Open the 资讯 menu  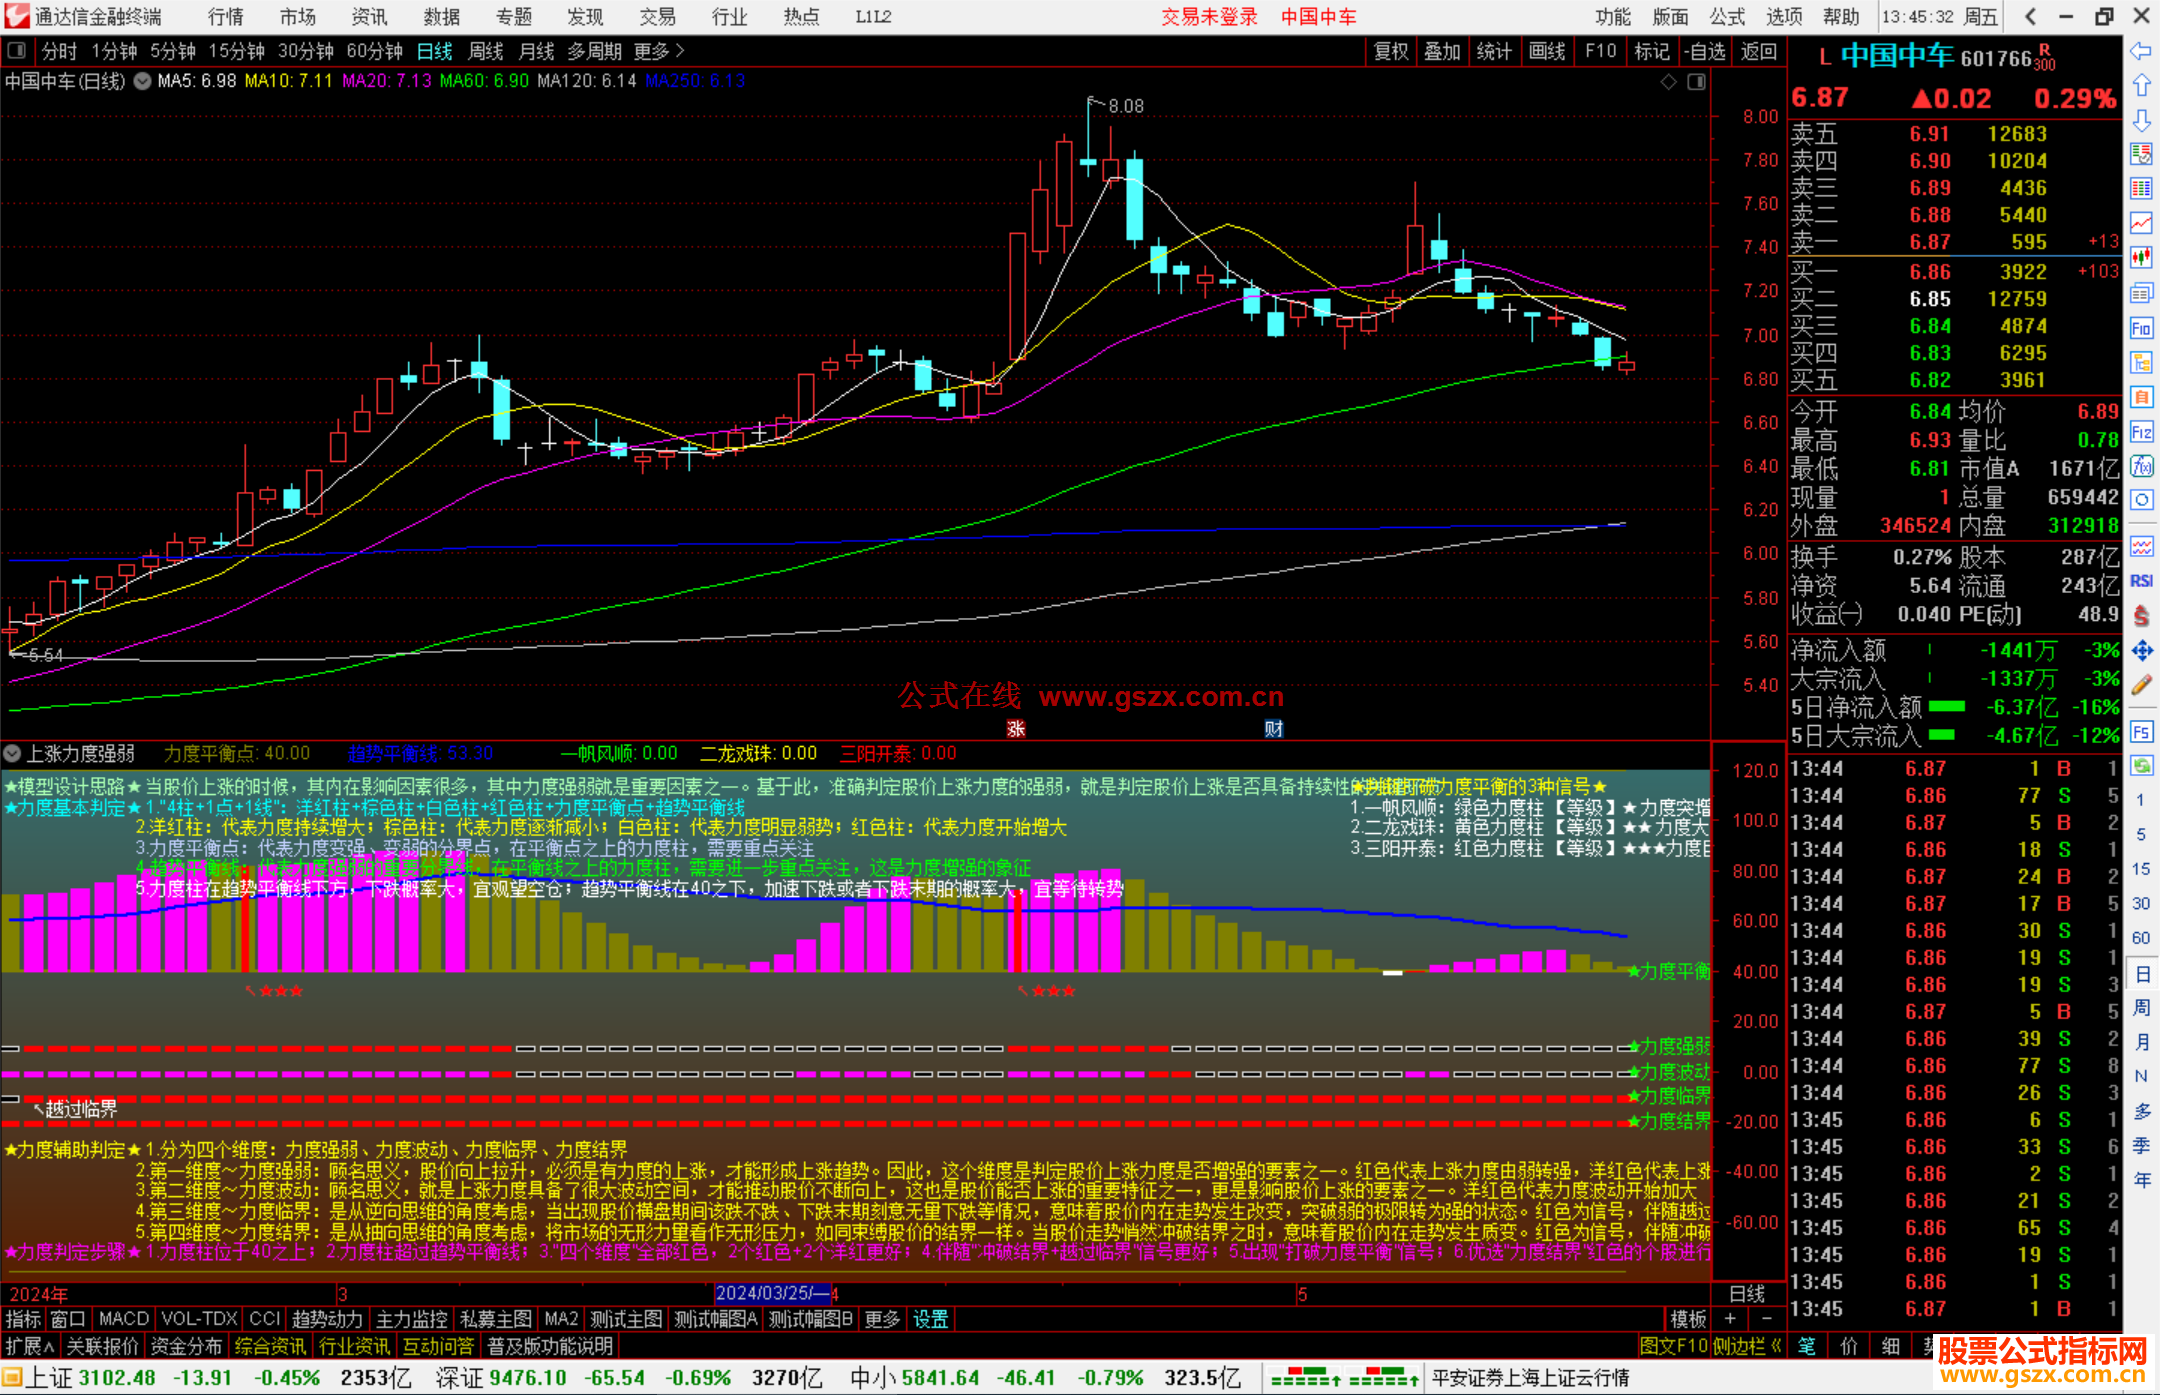click(x=369, y=17)
